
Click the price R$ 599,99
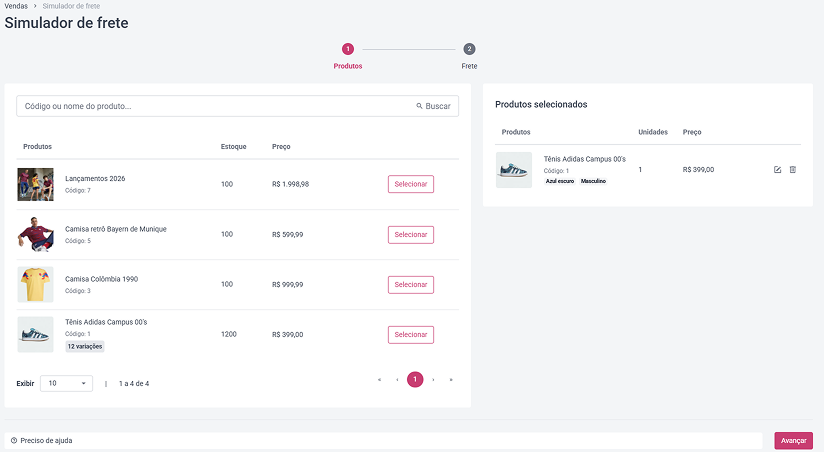pyautogui.click(x=287, y=234)
